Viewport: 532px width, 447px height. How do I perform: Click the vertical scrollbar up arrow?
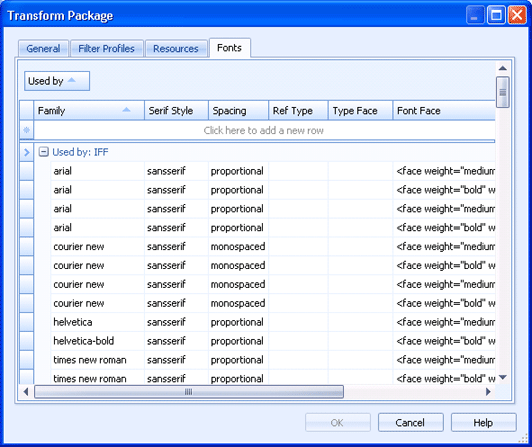(x=503, y=68)
